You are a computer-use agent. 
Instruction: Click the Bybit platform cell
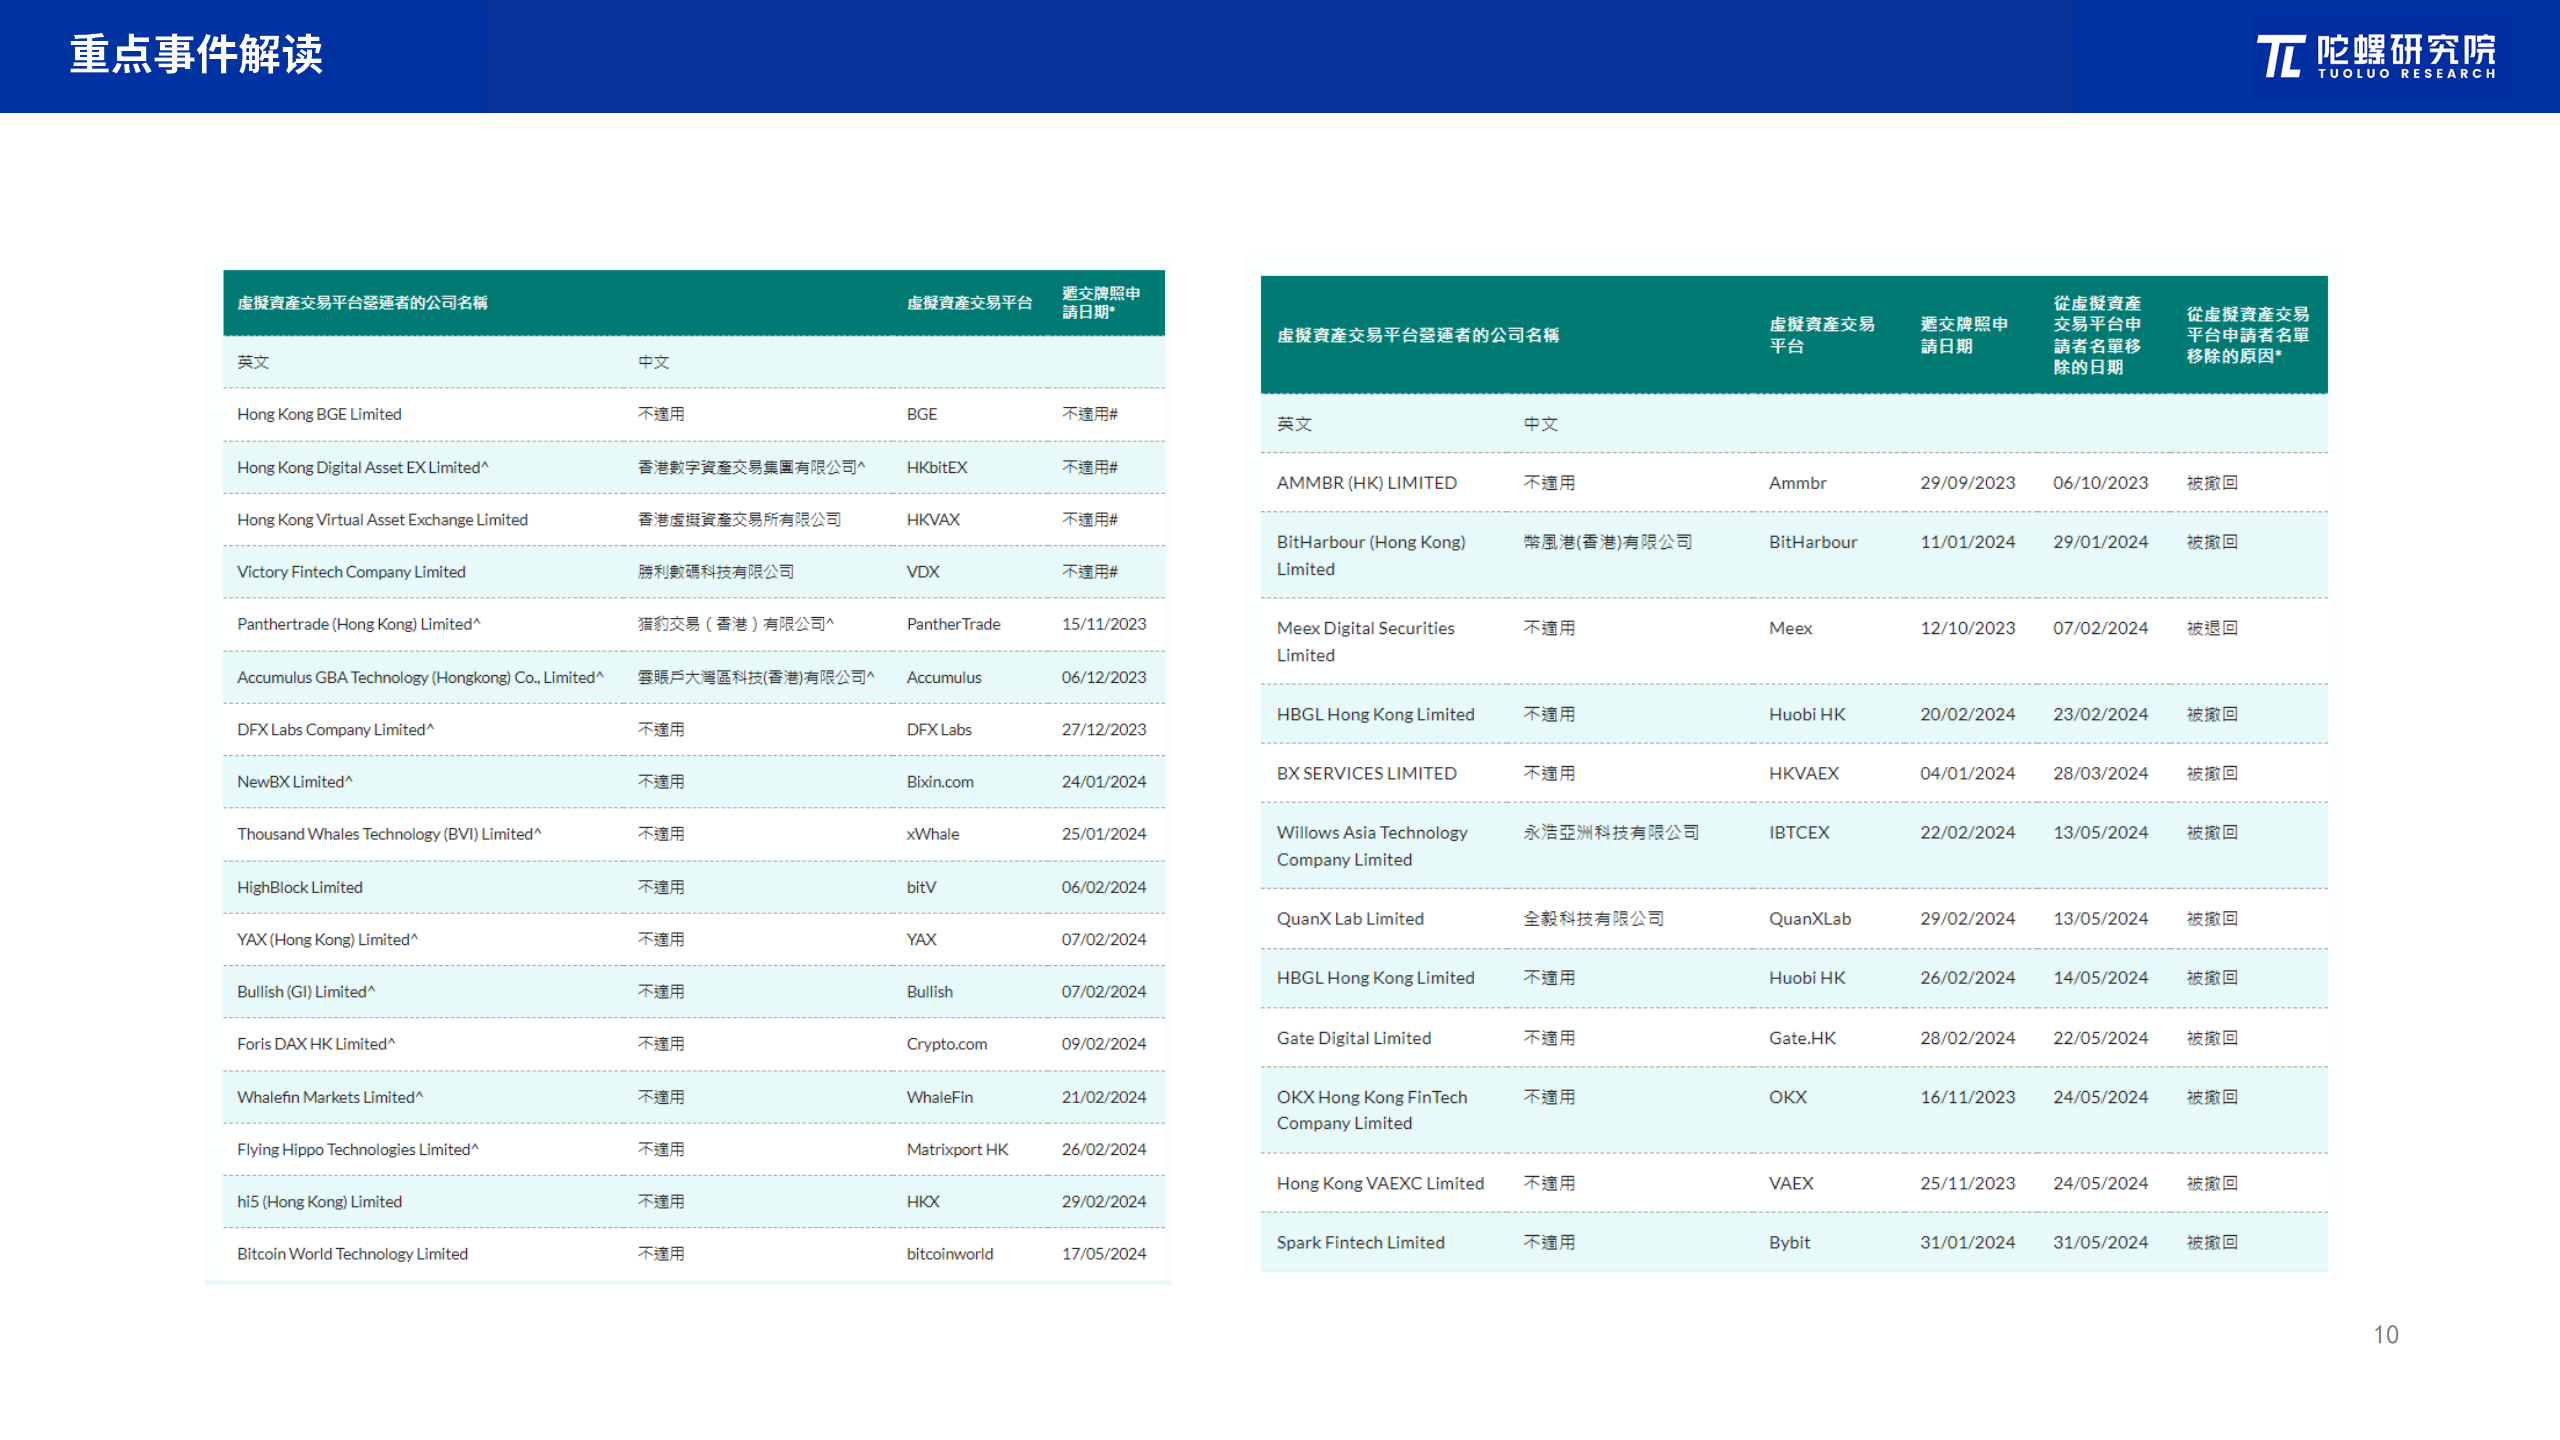click(x=1789, y=1242)
